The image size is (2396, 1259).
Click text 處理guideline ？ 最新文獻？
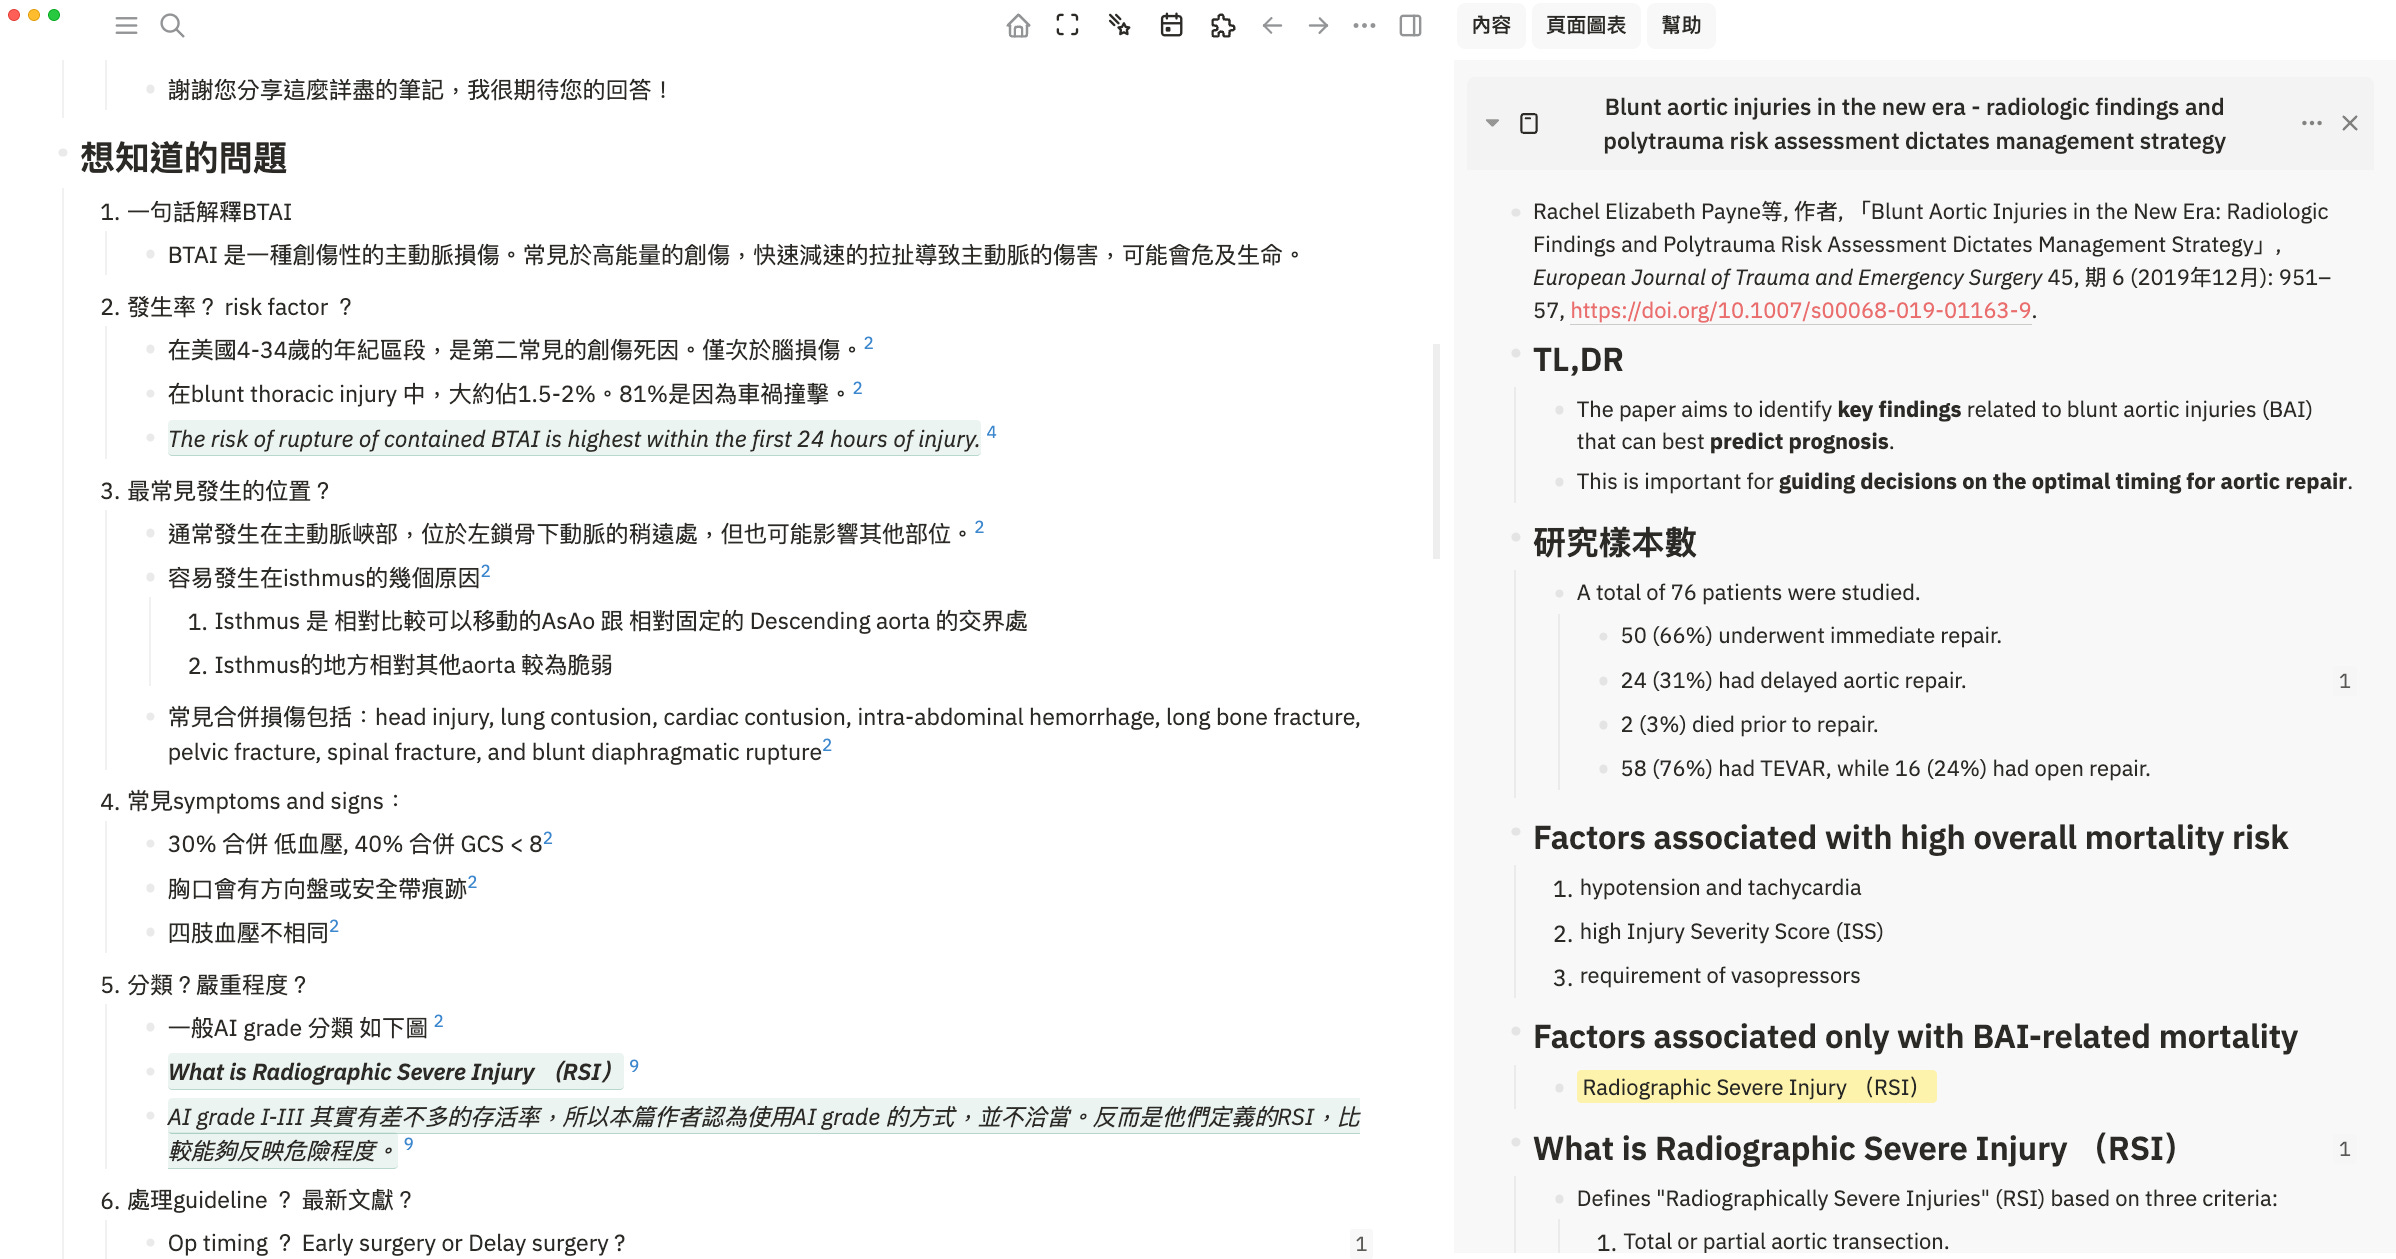(x=270, y=1200)
